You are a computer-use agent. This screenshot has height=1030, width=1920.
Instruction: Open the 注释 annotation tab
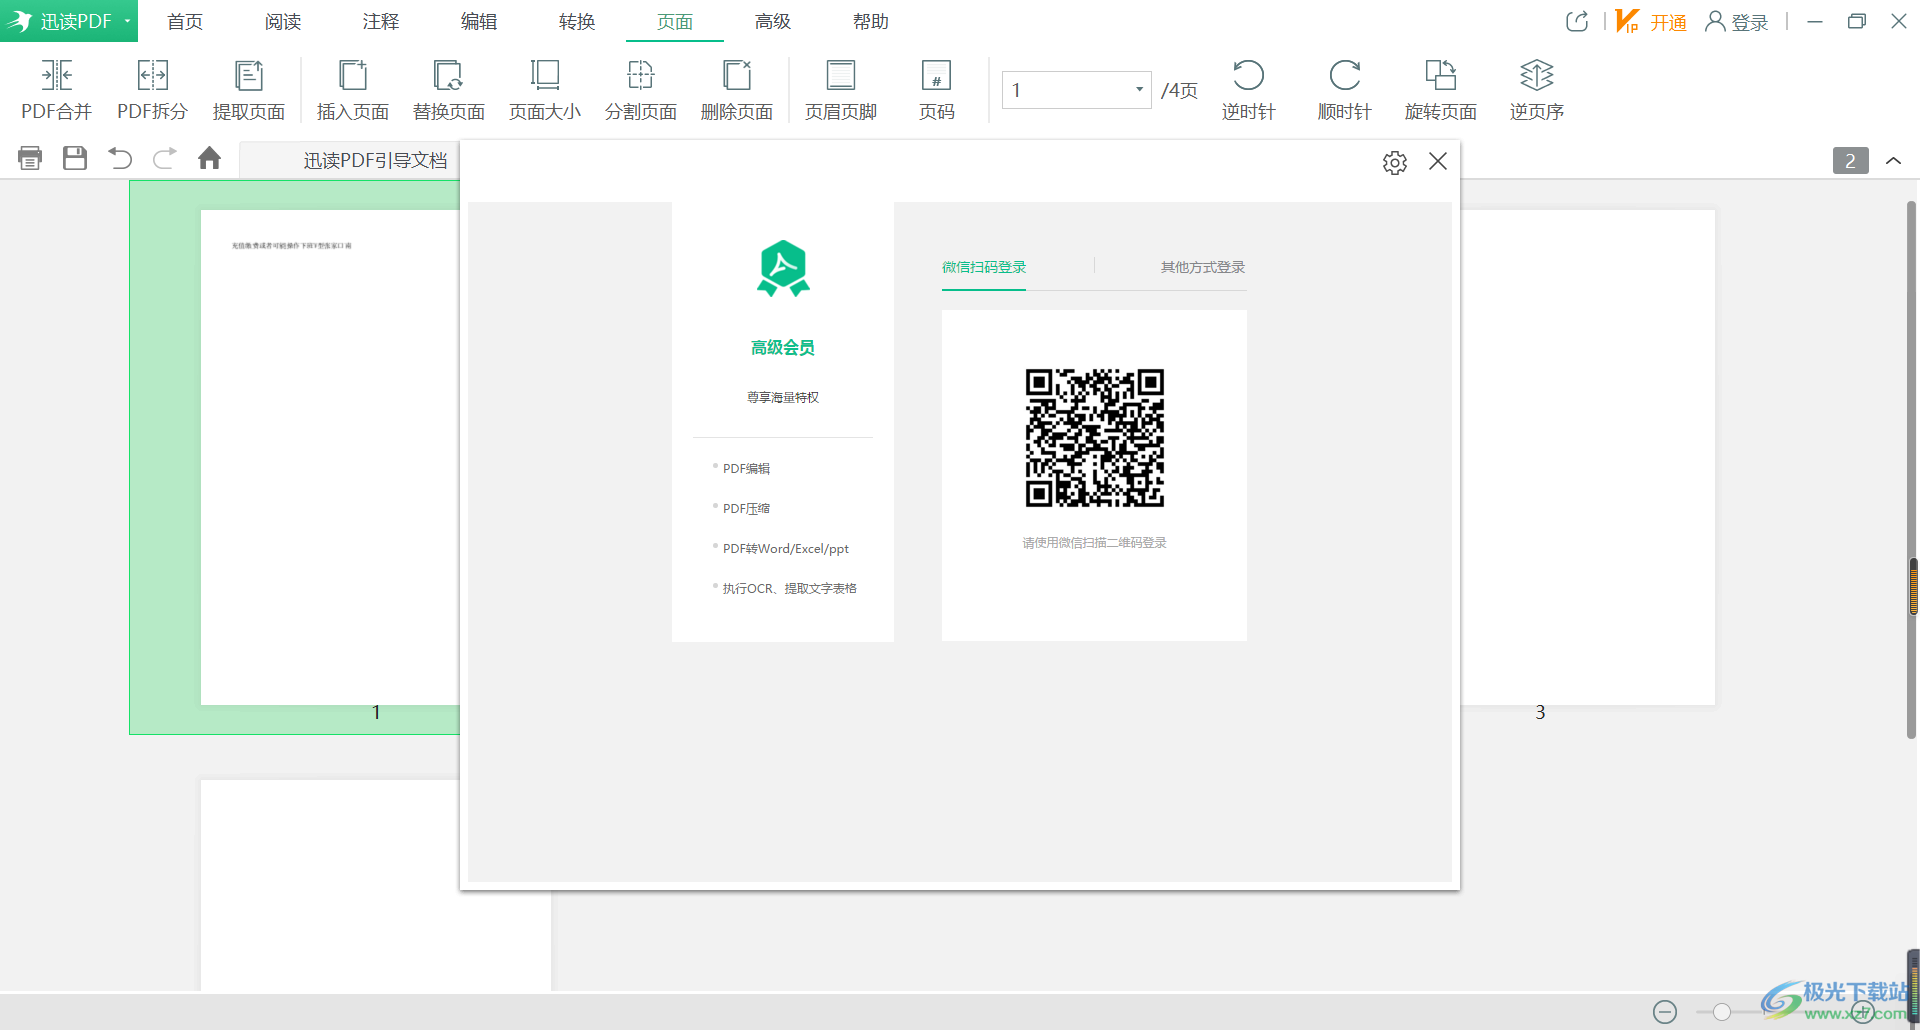[381, 21]
